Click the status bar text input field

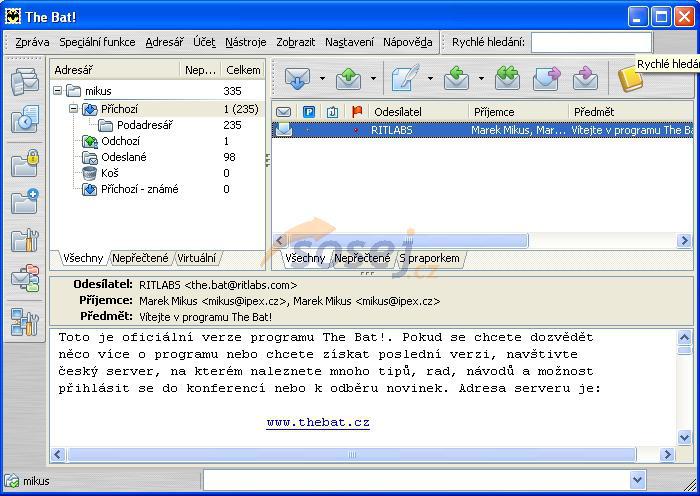[x=417, y=480]
